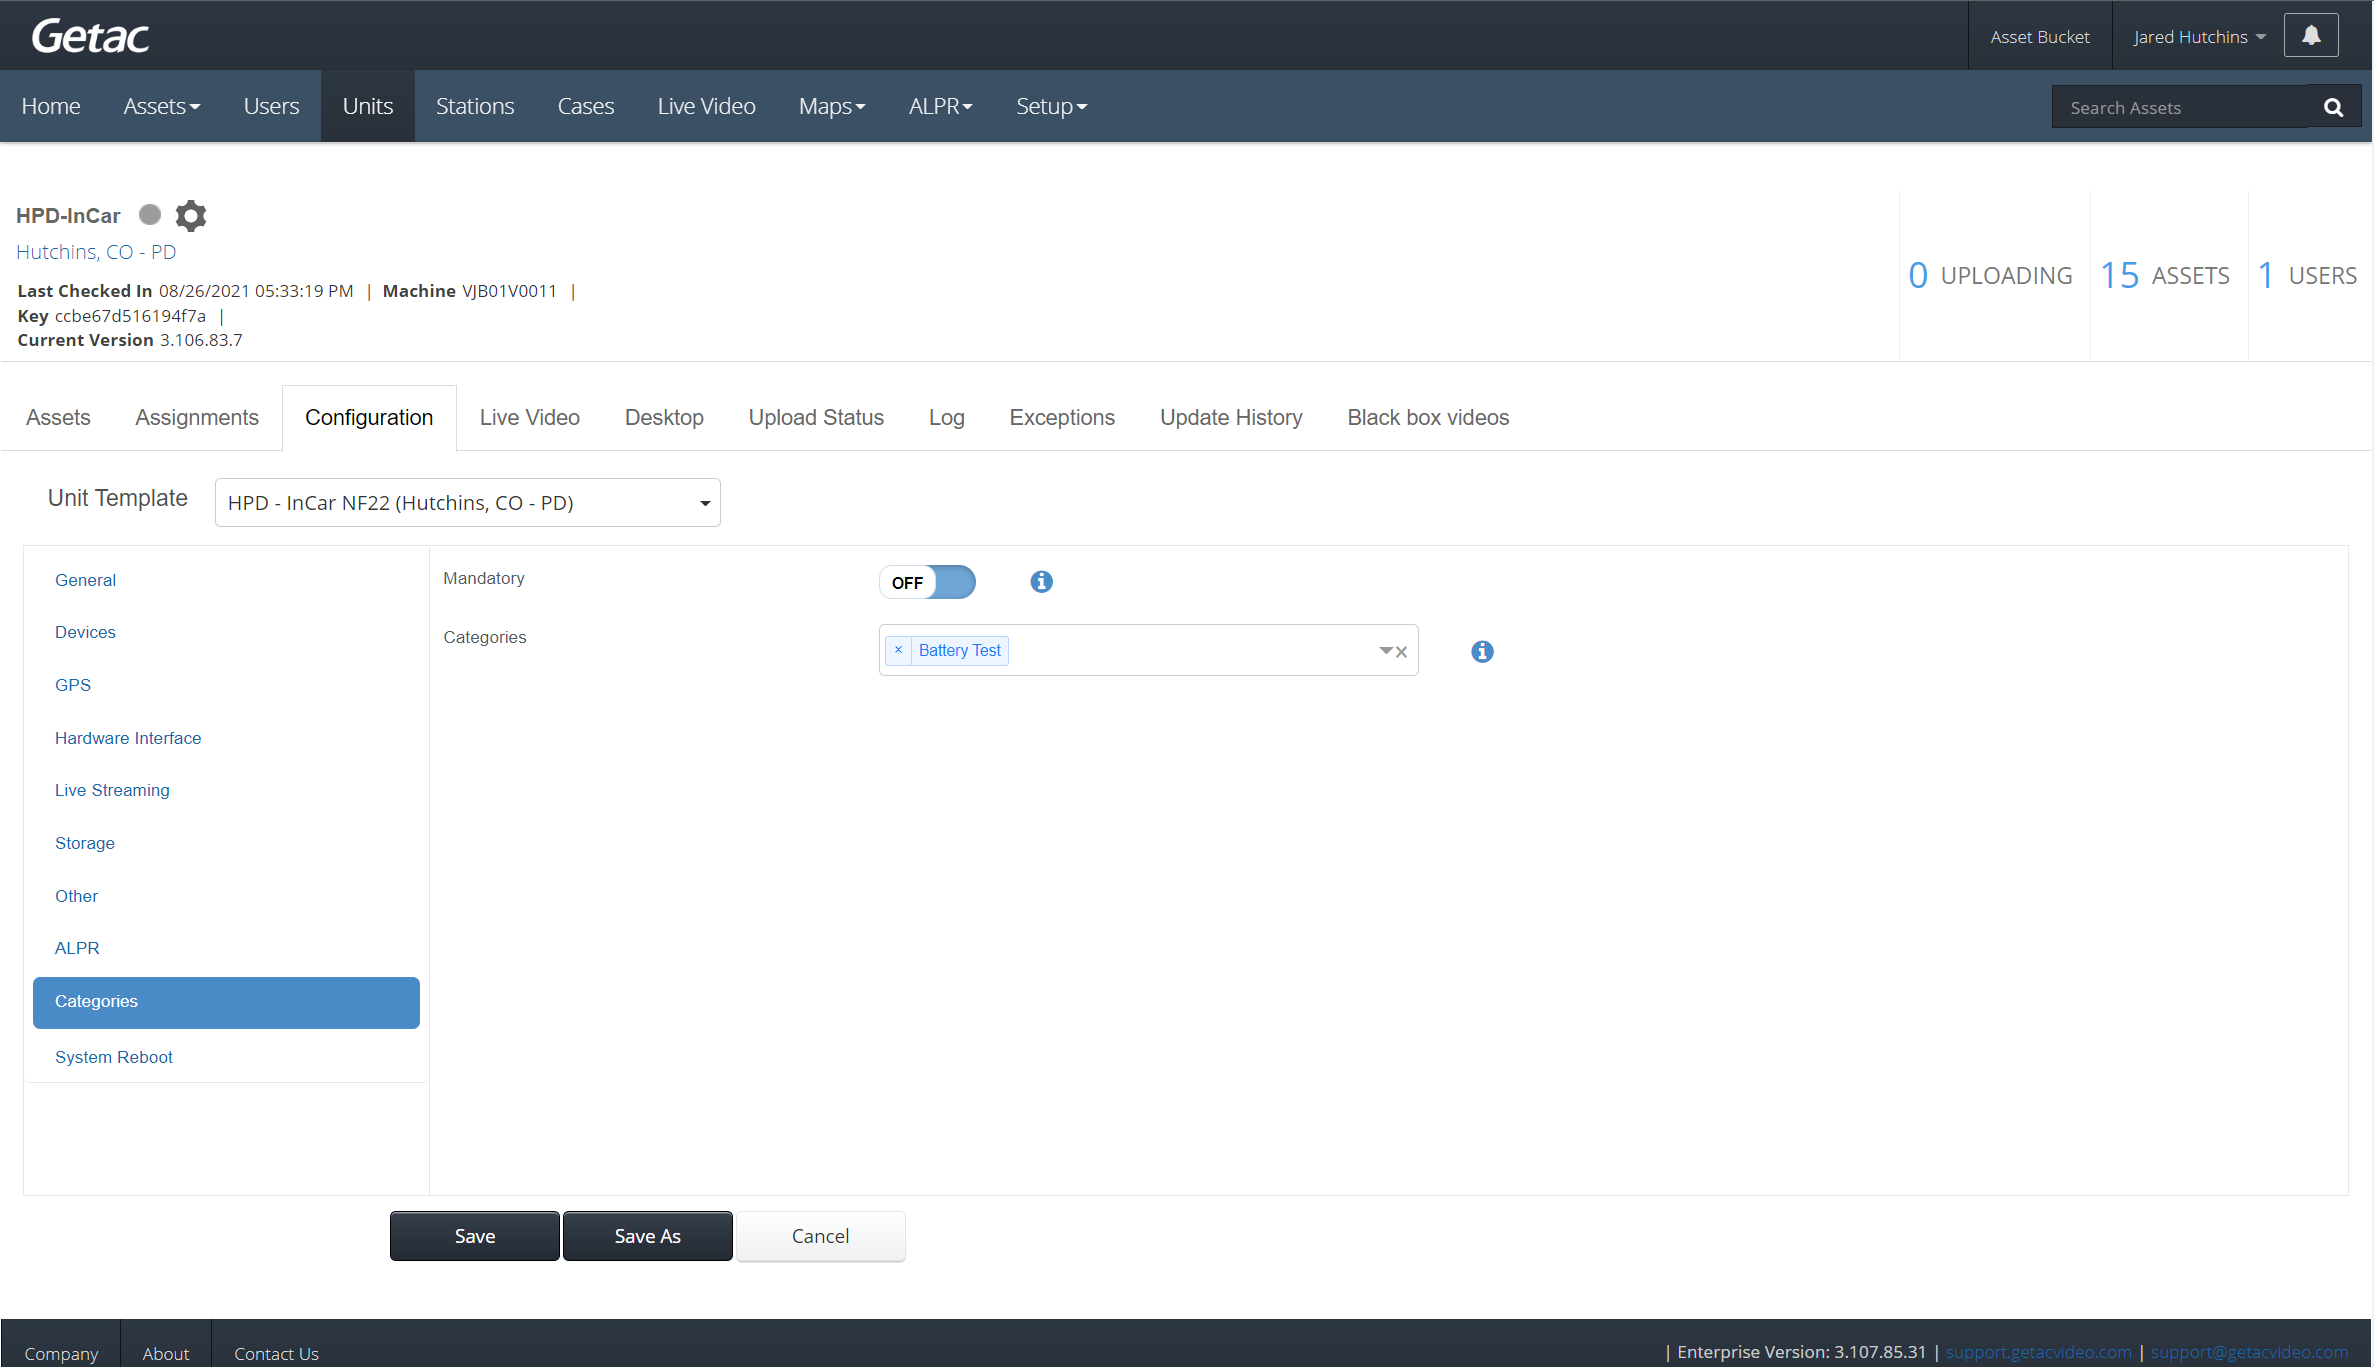Go to Home
Viewport: 2374px width, 1367px height.
[51, 106]
